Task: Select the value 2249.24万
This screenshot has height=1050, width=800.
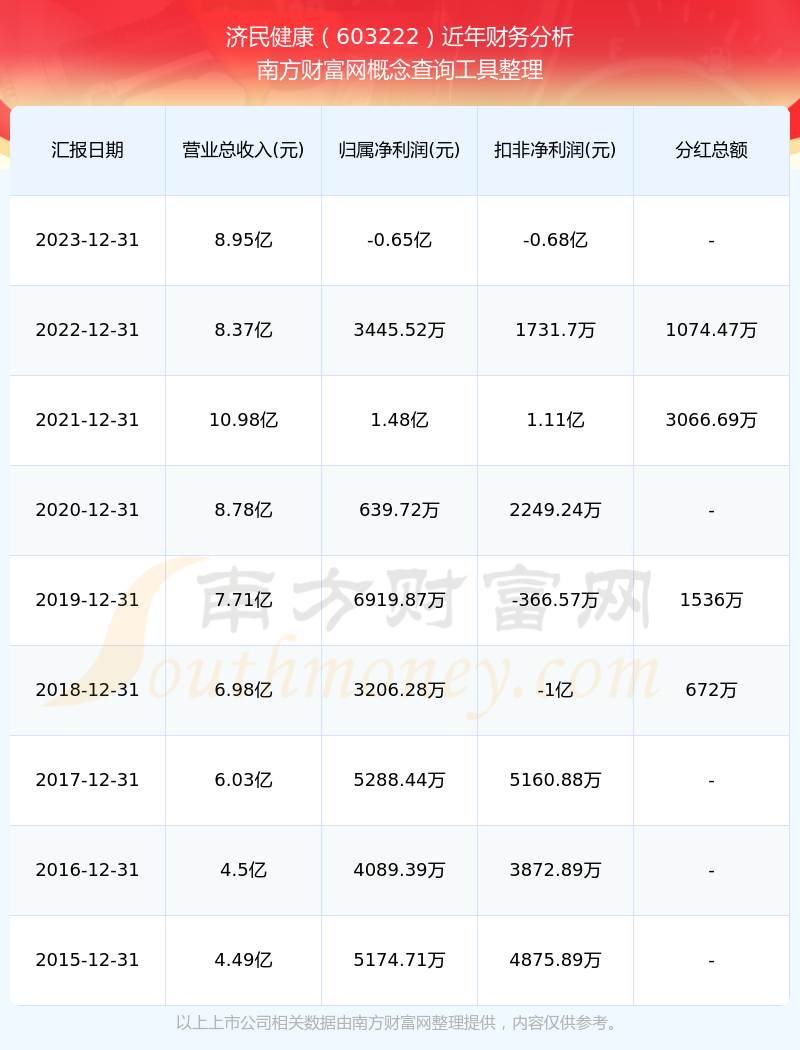Action: click(x=556, y=510)
